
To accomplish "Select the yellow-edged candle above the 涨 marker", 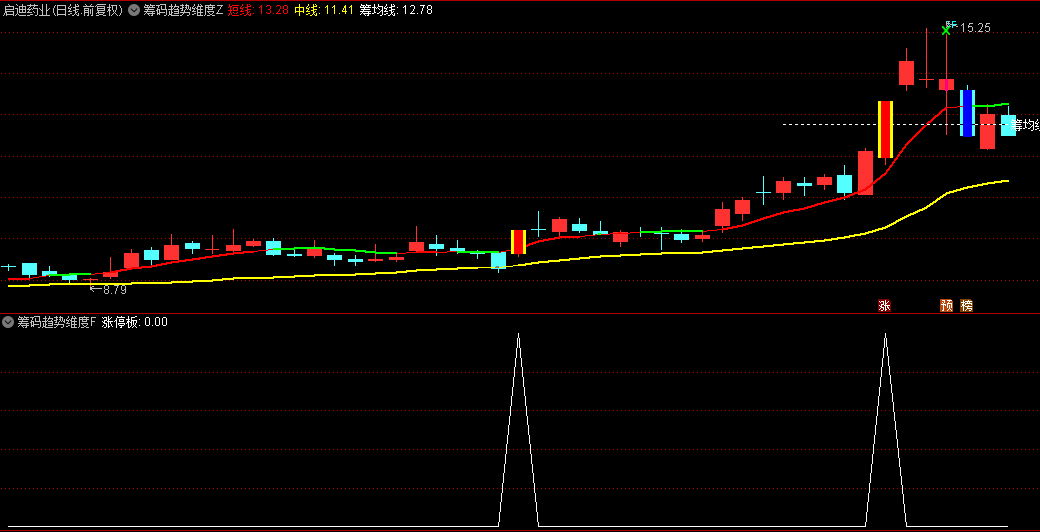I will [885, 129].
